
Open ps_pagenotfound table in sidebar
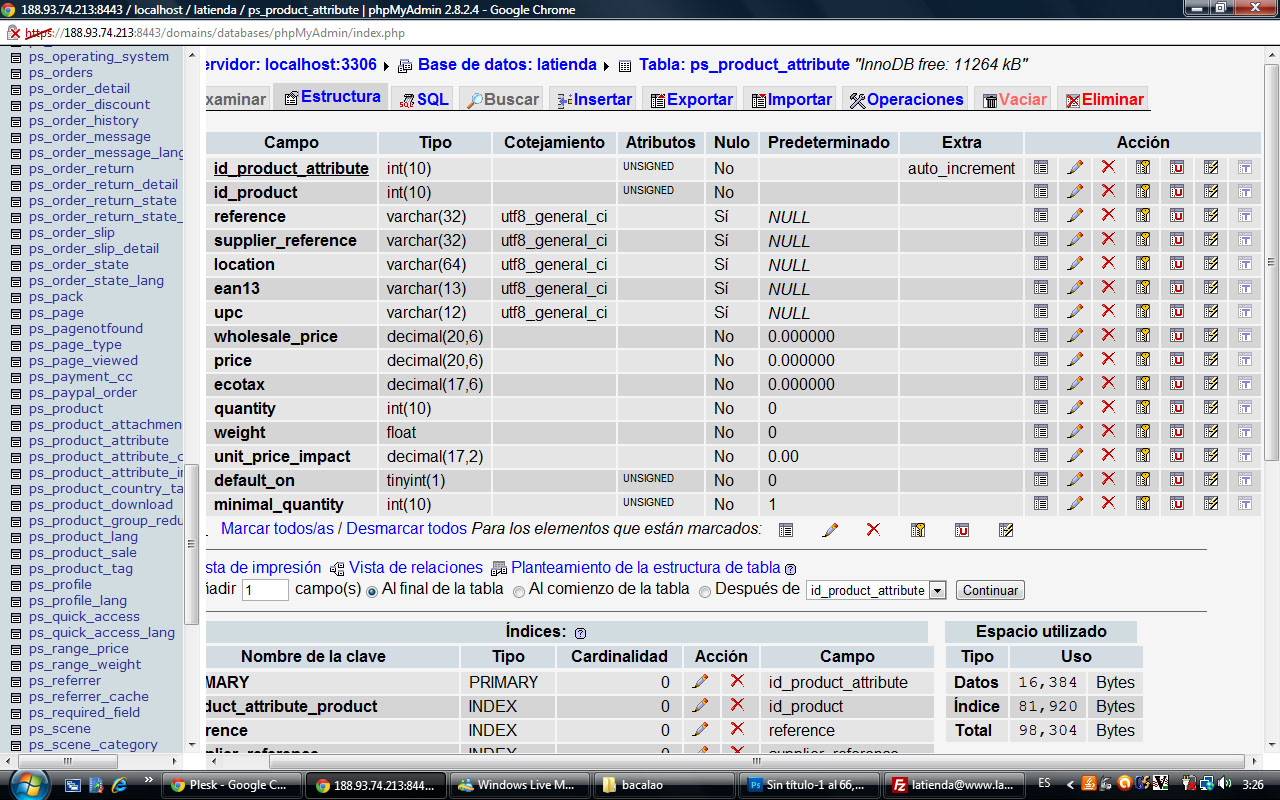pyautogui.click(x=85, y=328)
